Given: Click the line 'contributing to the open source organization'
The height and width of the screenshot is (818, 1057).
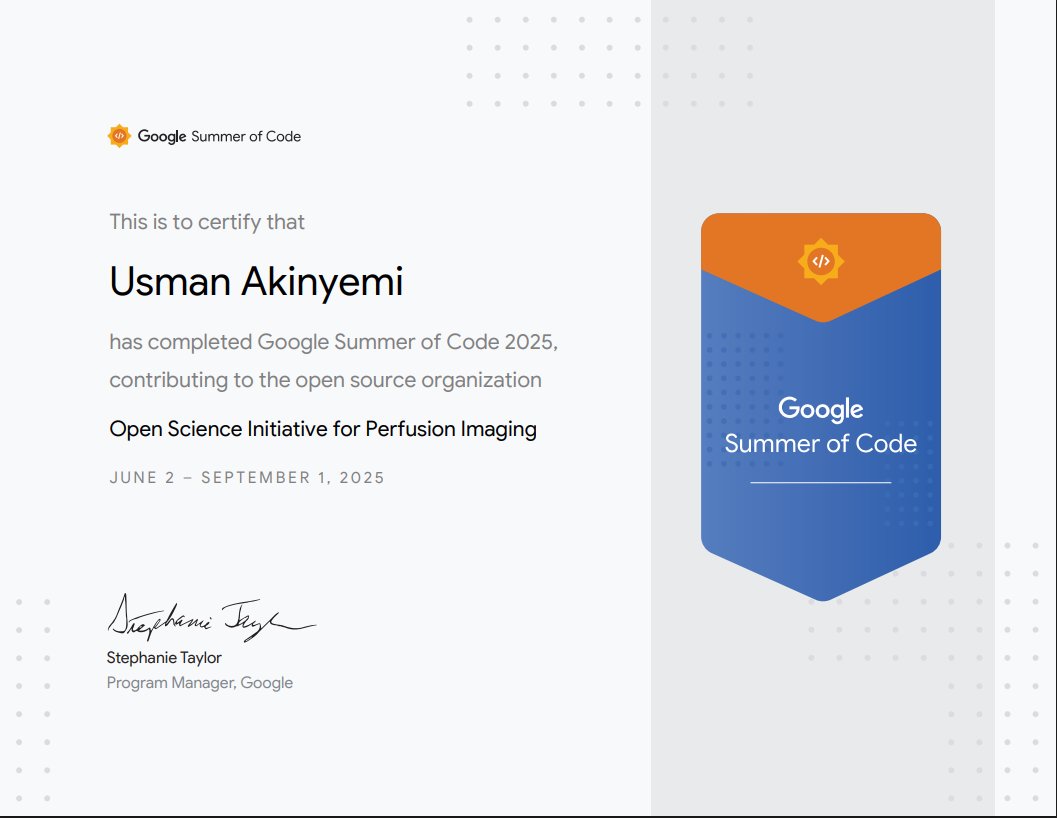Looking at the screenshot, I should pyautogui.click(x=325, y=380).
